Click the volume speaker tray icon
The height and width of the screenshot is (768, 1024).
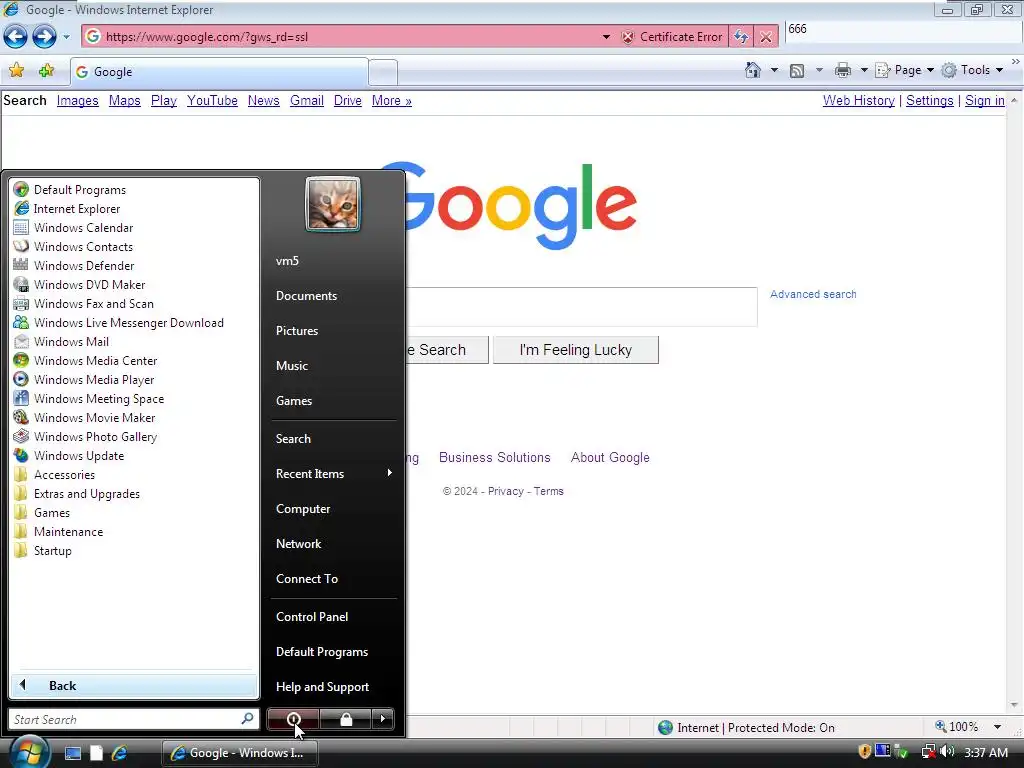click(x=948, y=752)
